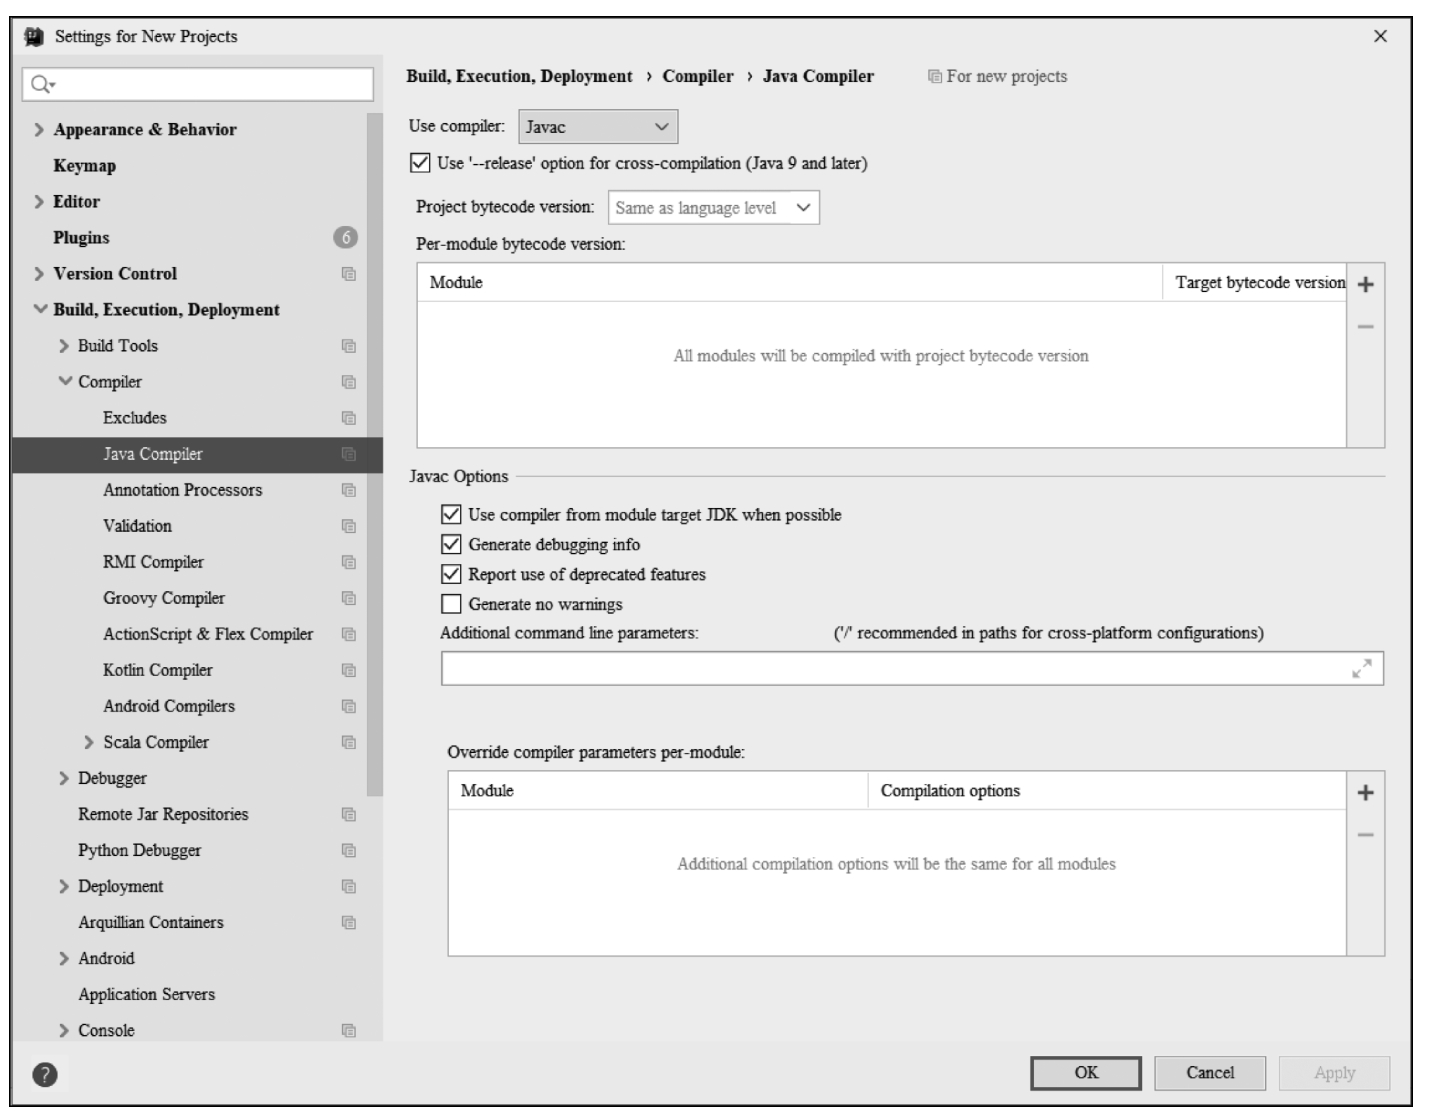Click the help question mark icon

pos(45,1075)
